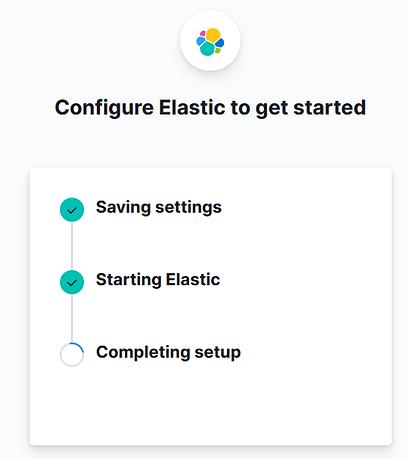Click the blue arc on the spinner
The image size is (408, 459).
(79, 347)
